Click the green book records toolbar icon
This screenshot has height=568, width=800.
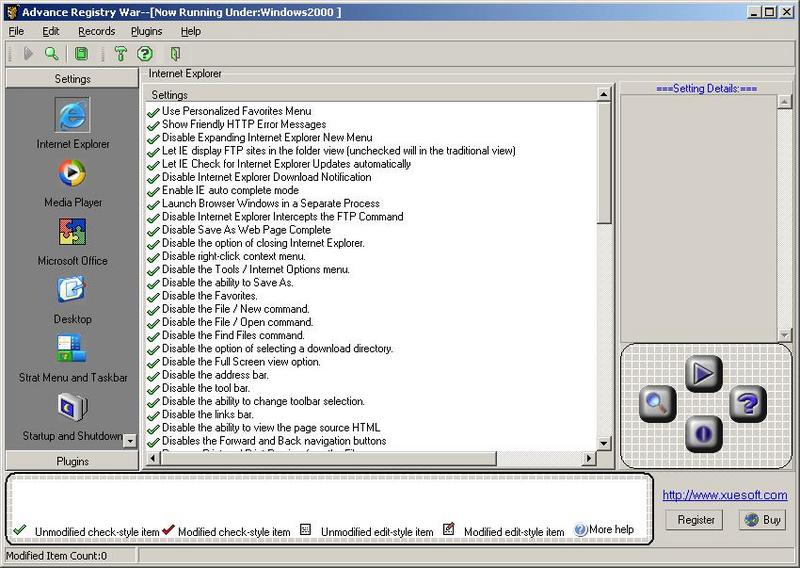pos(81,53)
